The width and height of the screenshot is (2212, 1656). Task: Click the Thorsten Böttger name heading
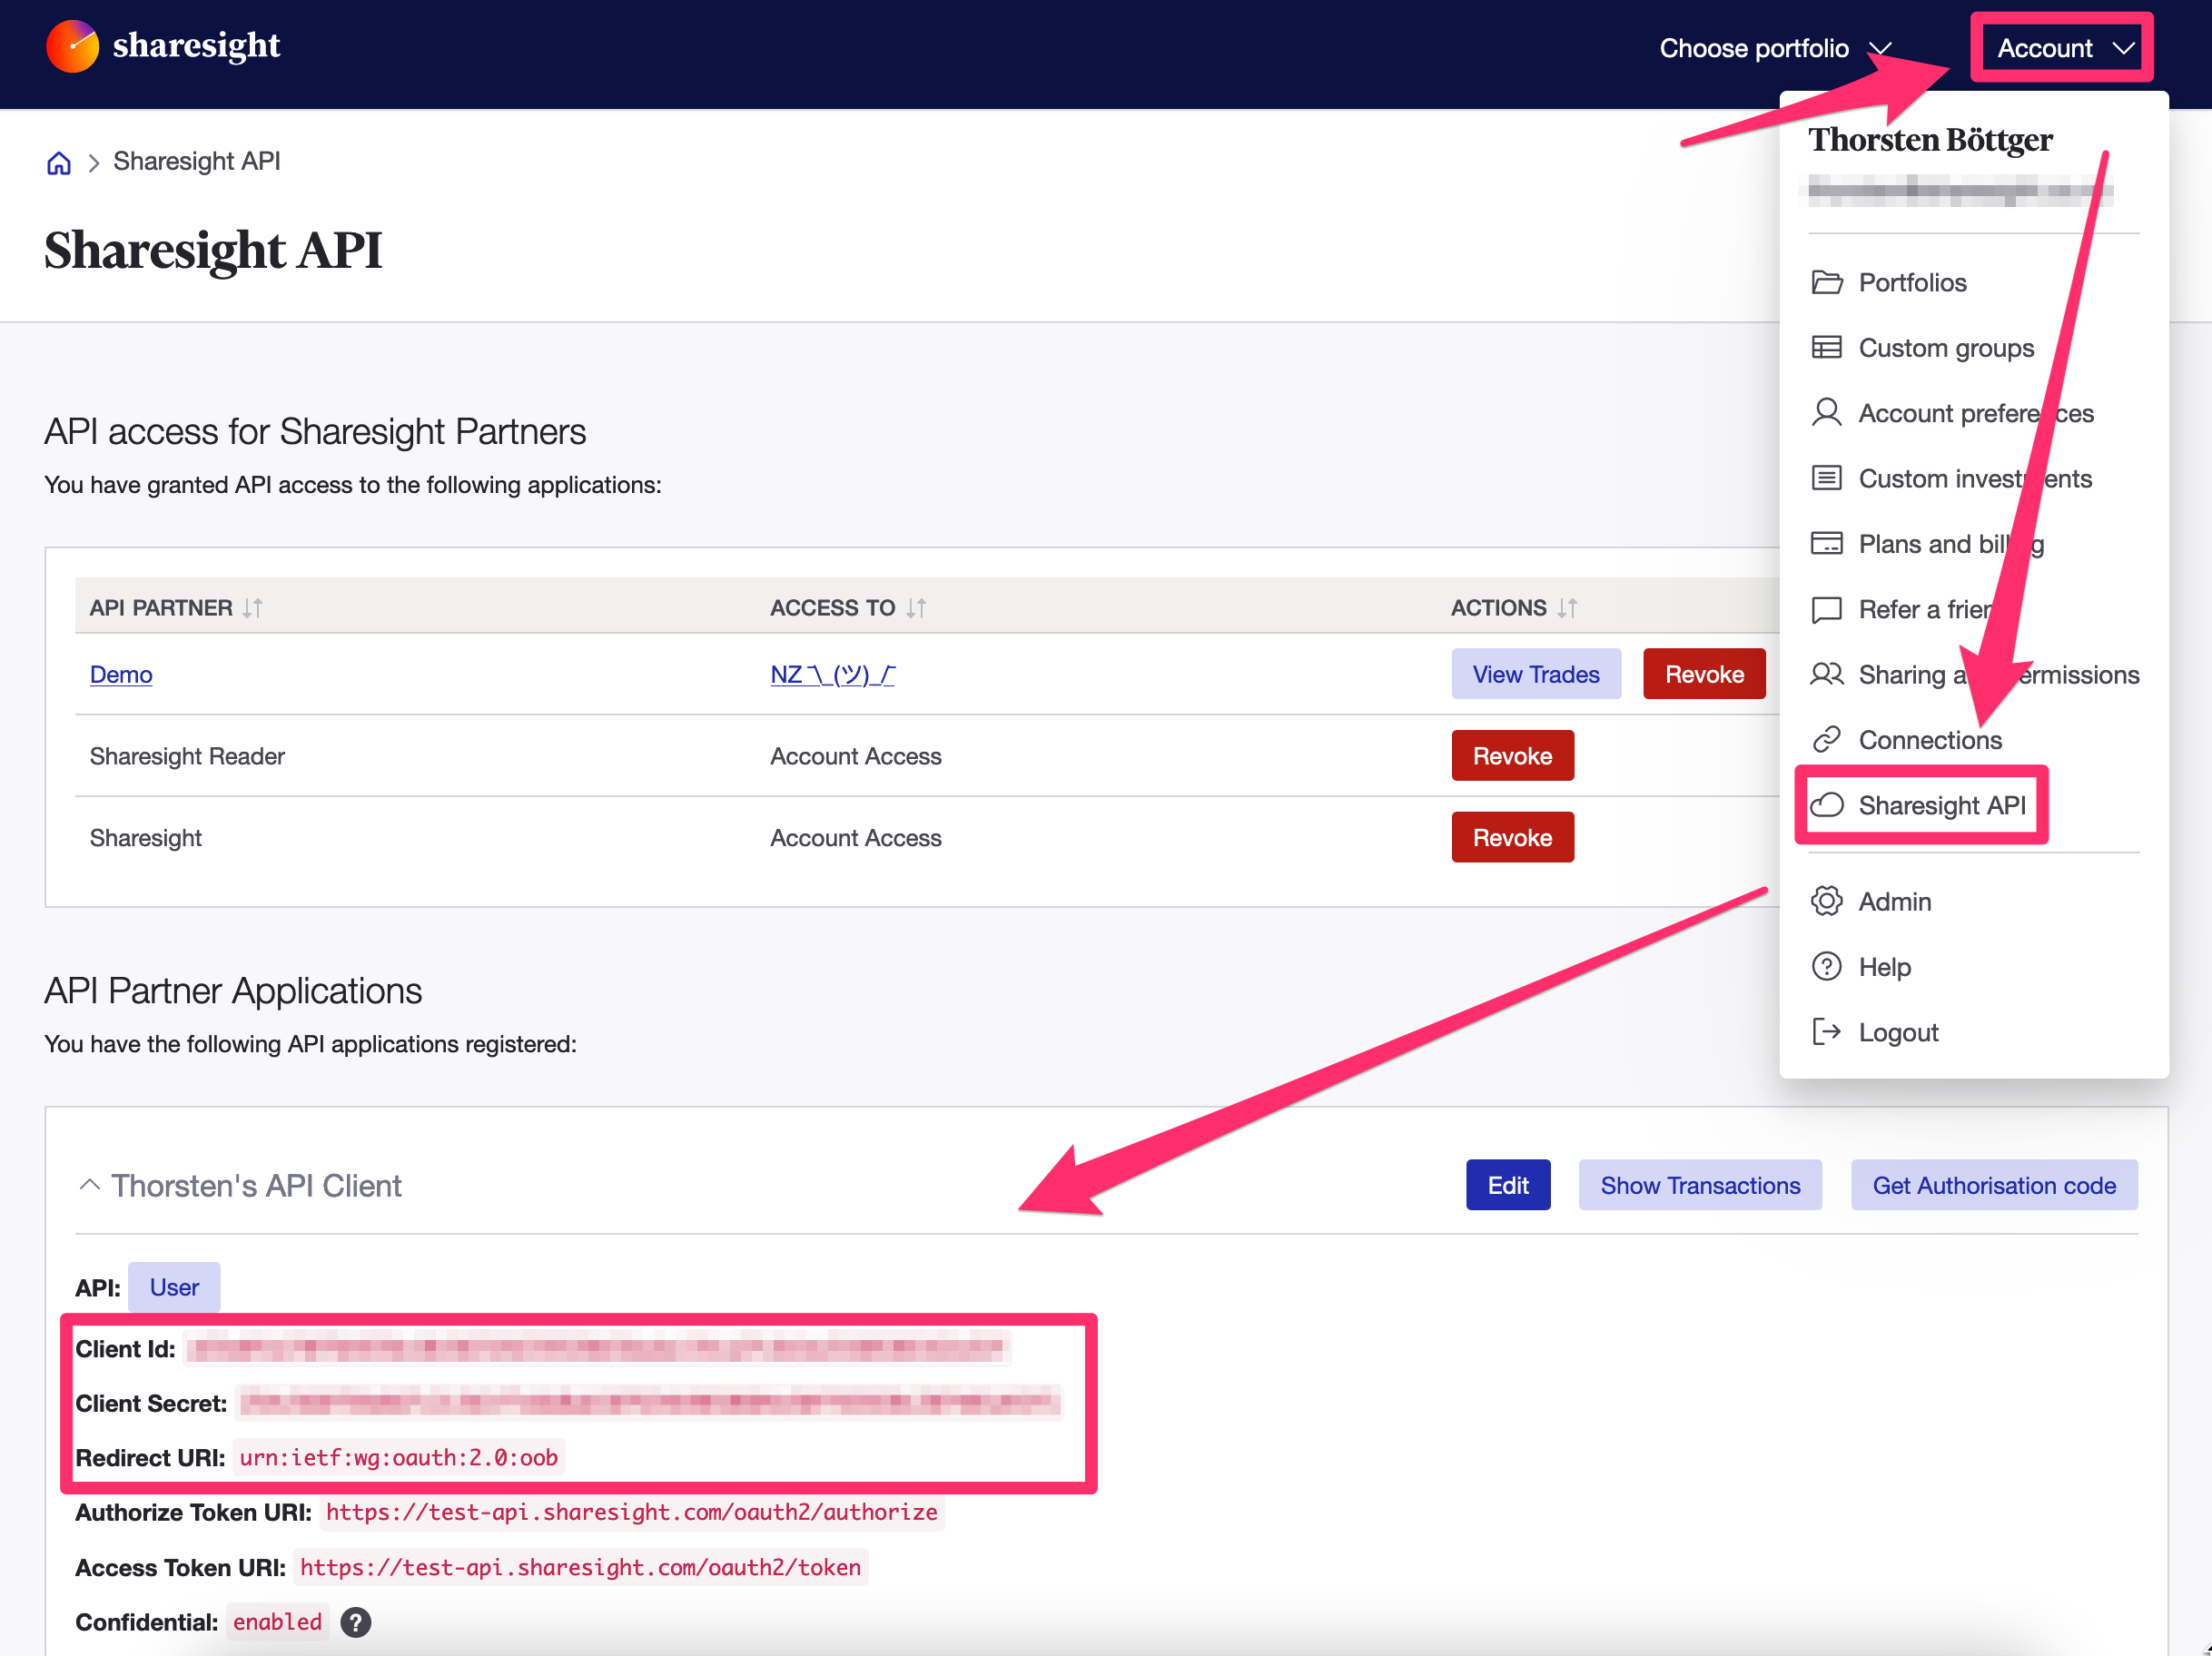point(1930,140)
